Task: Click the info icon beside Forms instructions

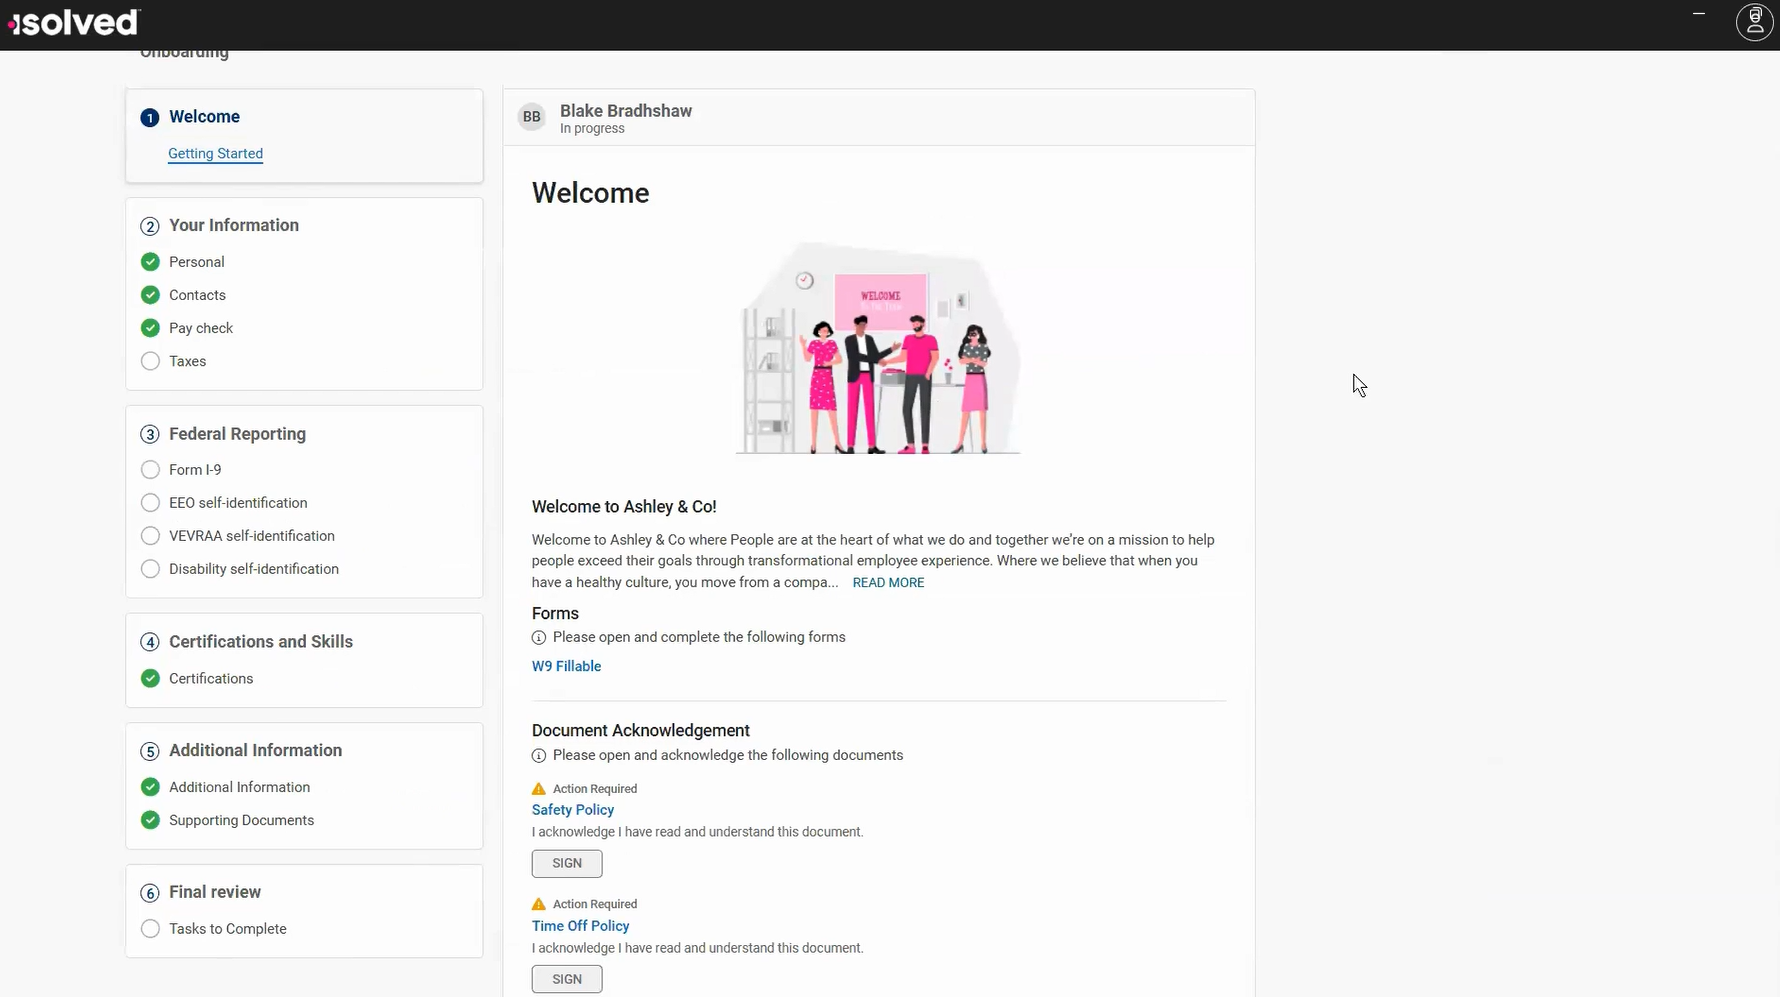Action: coord(539,638)
